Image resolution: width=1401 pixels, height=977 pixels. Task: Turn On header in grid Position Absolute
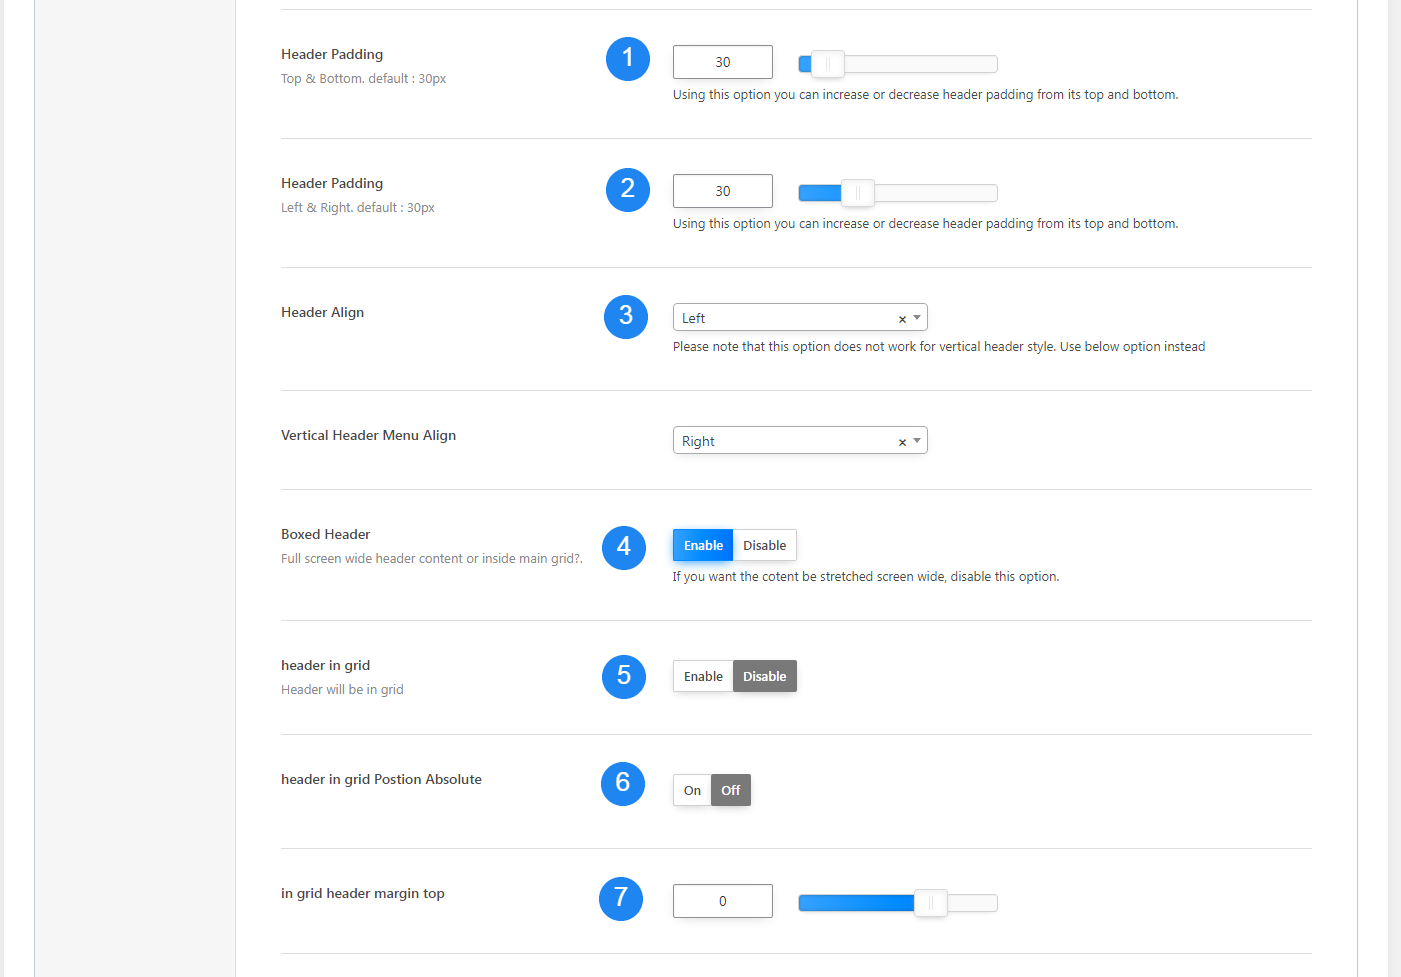click(x=691, y=790)
